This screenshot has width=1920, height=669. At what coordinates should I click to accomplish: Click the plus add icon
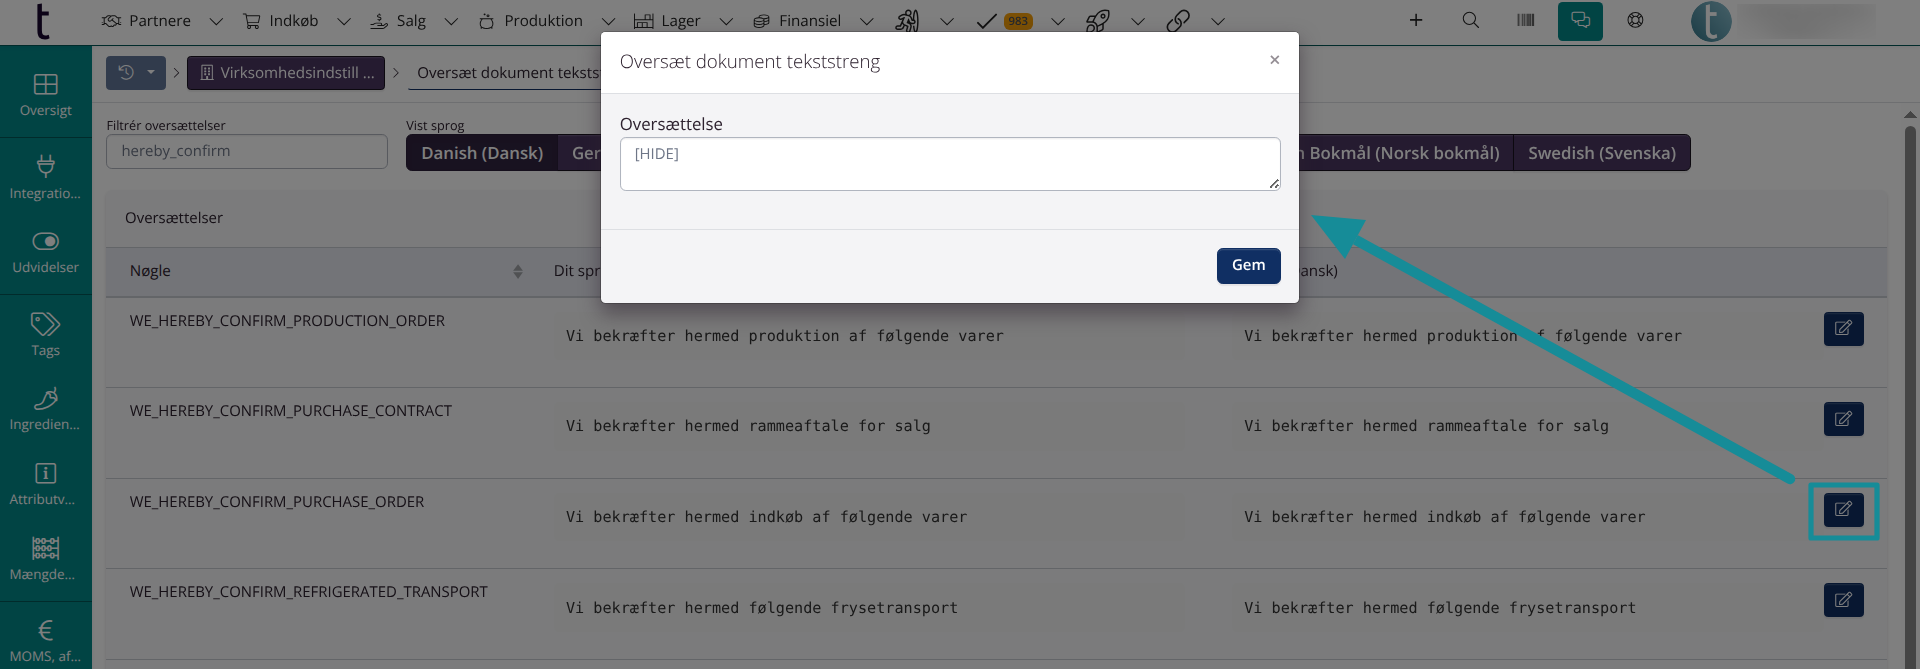(x=1416, y=20)
